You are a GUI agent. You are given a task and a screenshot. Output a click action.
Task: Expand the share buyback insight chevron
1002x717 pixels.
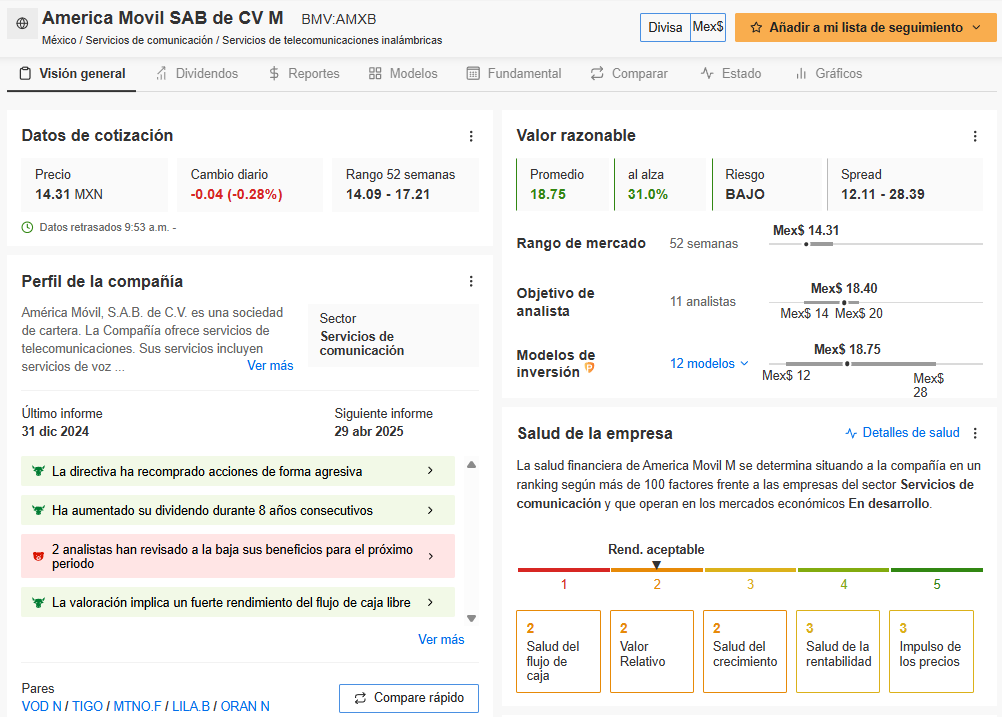coord(430,471)
